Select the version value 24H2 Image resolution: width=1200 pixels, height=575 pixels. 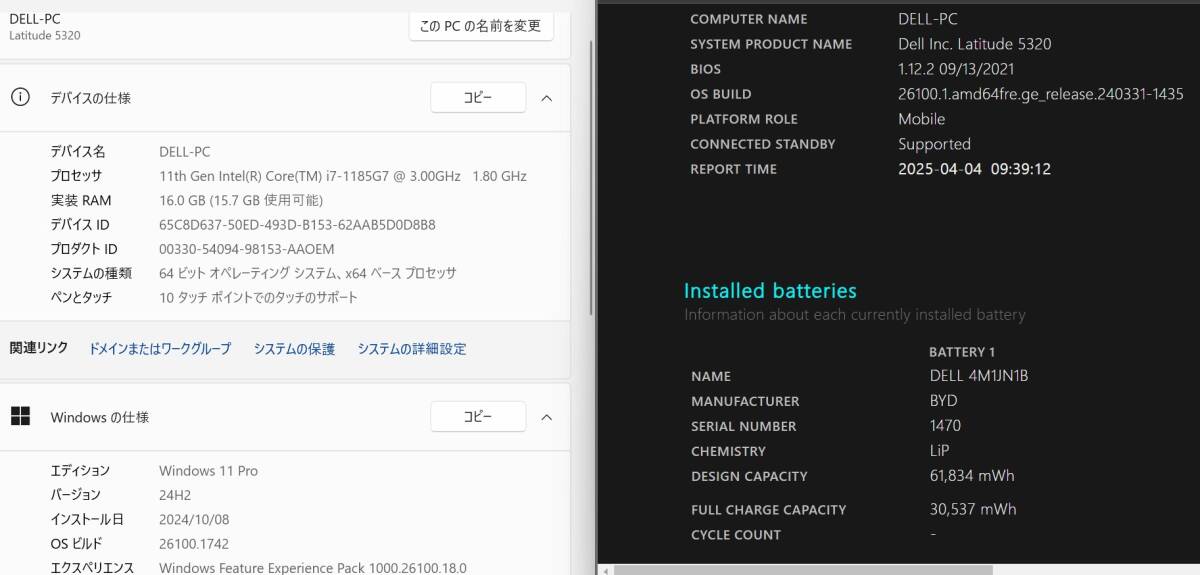tap(175, 495)
